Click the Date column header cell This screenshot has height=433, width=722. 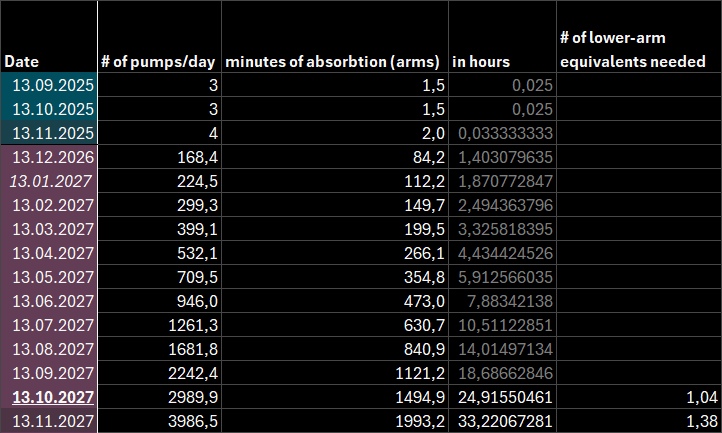point(22,62)
